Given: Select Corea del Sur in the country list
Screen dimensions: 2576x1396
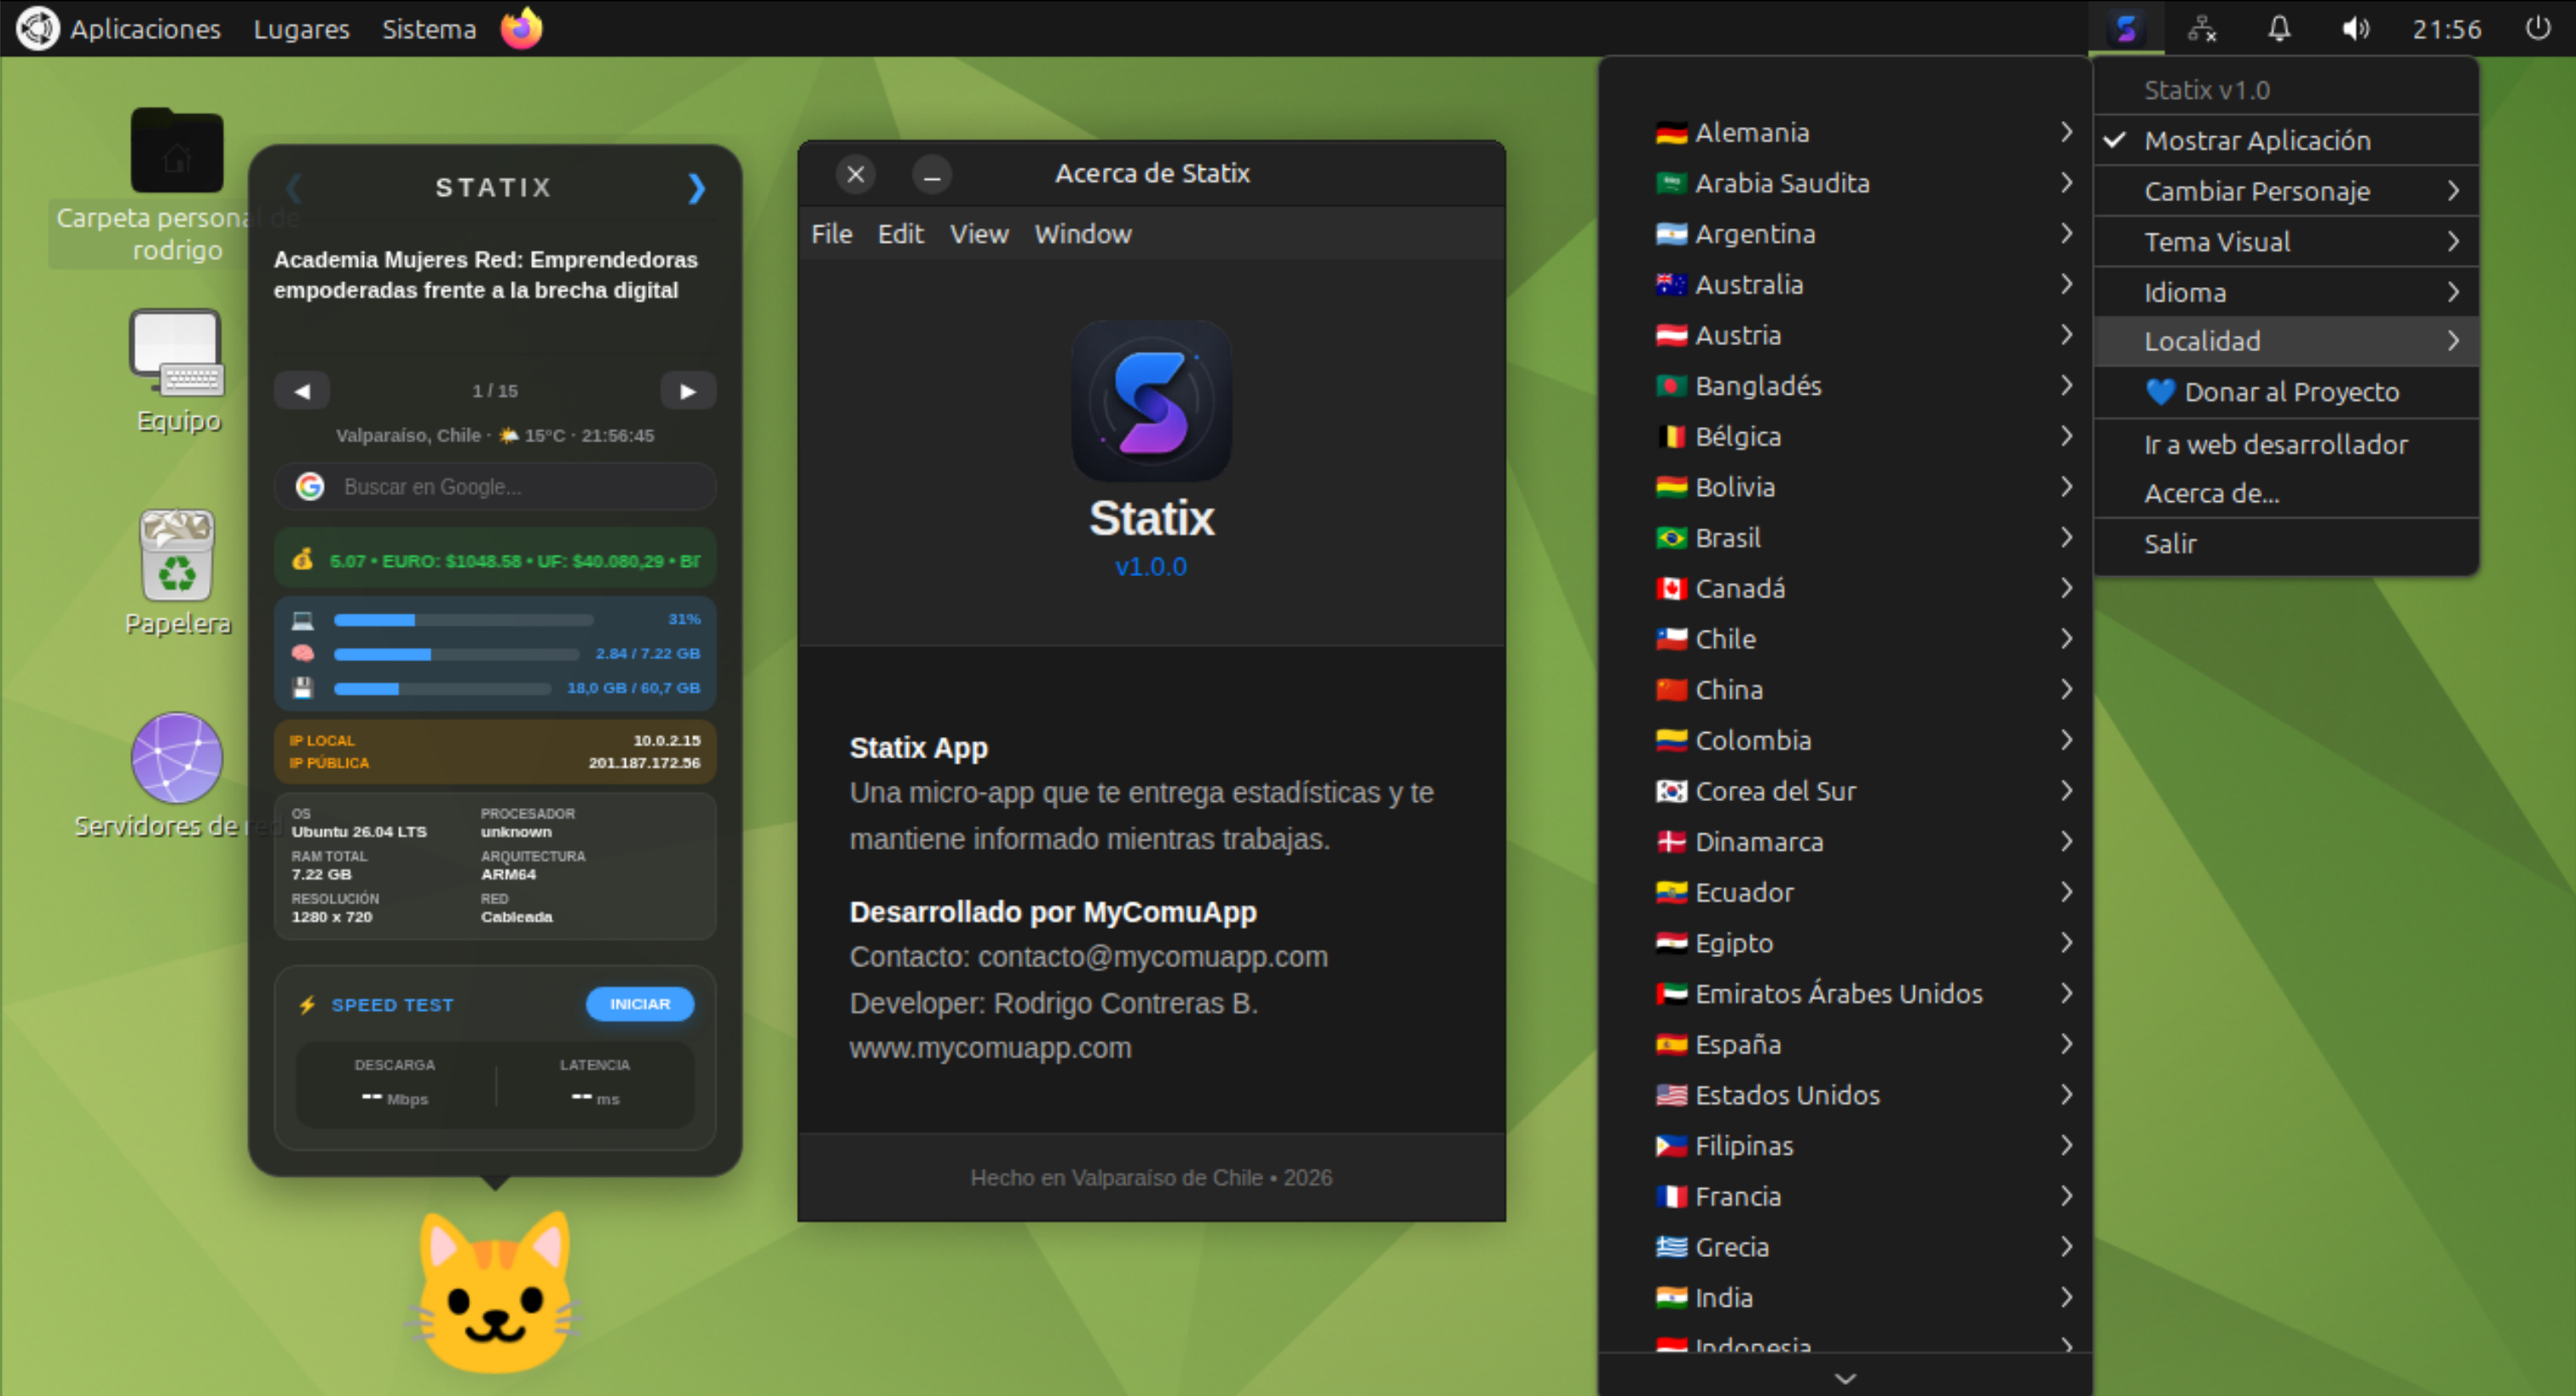Looking at the screenshot, I should click(1845, 791).
